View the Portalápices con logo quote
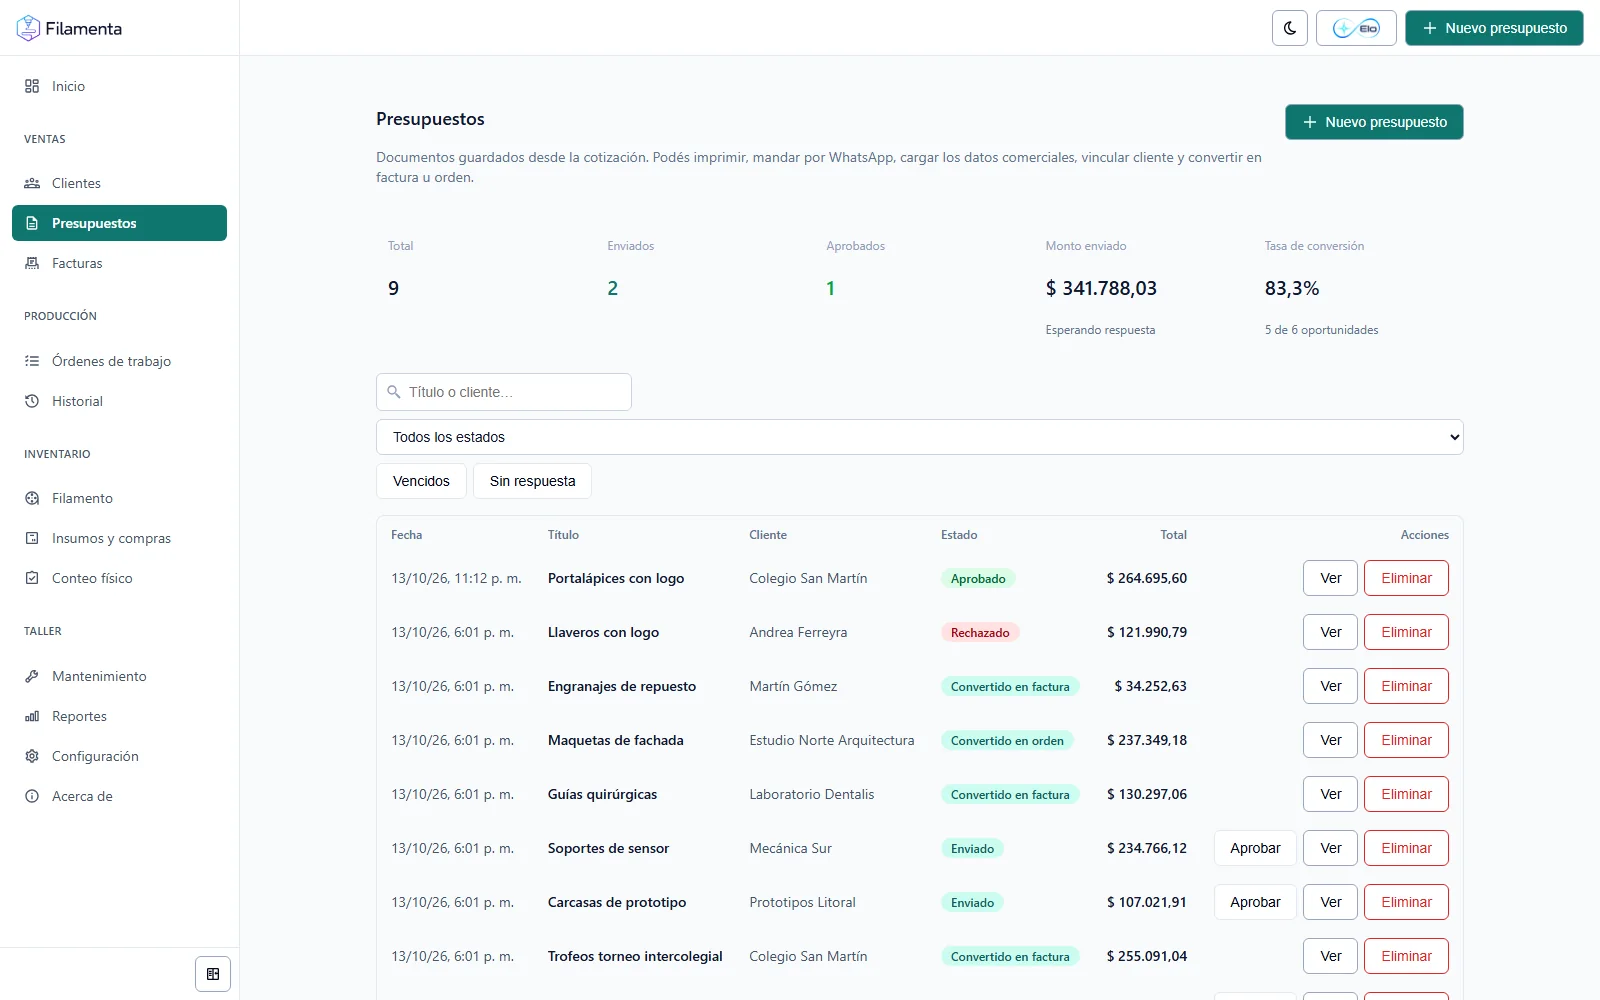The width and height of the screenshot is (1600, 1000). tap(1330, 578)
